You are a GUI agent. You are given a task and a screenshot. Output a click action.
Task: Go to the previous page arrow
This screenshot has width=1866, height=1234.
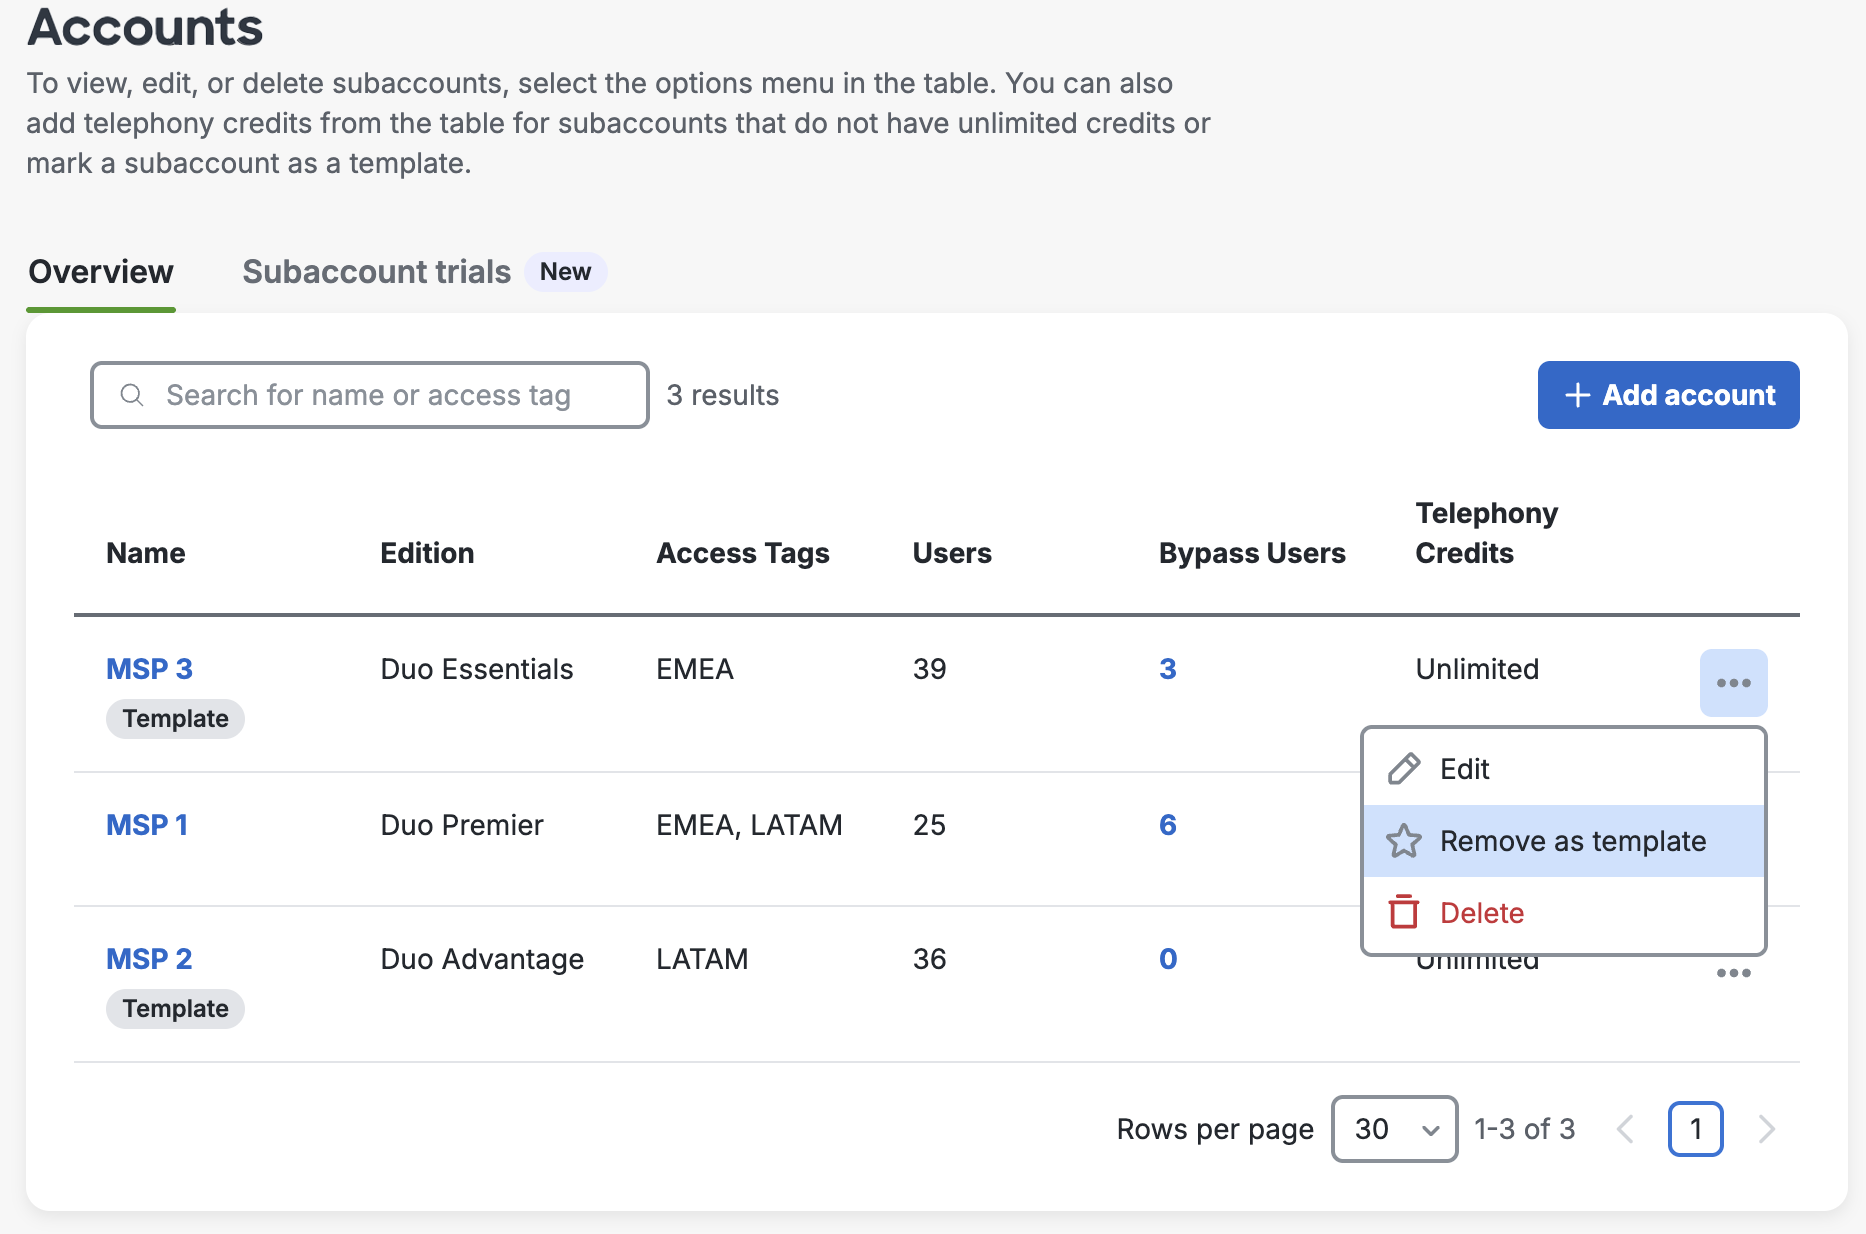(1626, 1129)
